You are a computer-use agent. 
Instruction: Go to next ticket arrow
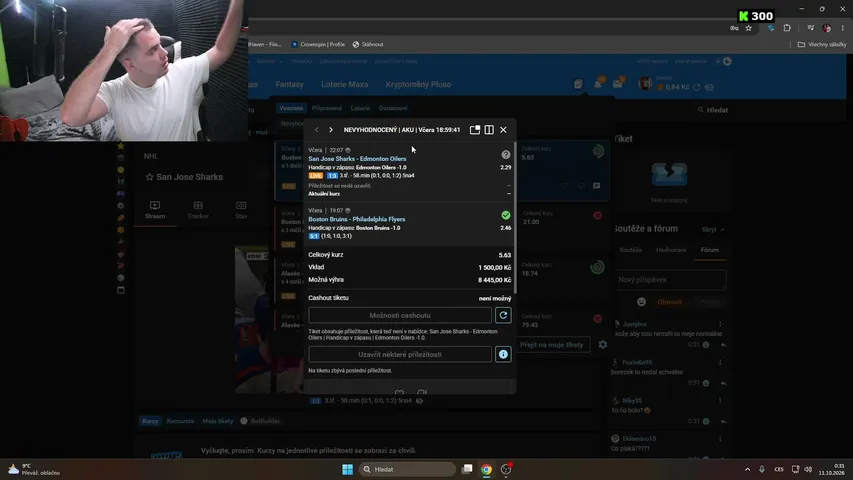click(x=331, y=130)
